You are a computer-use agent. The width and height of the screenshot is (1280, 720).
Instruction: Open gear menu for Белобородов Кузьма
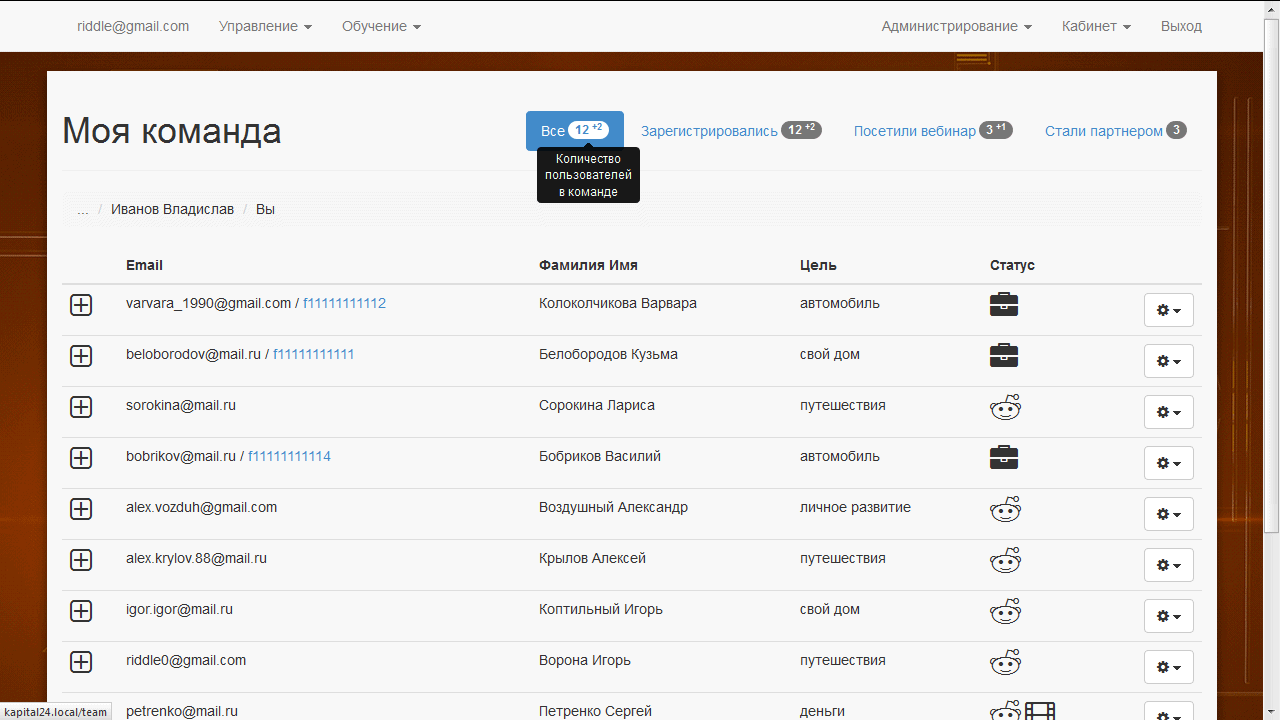(x=1168, y=361)
